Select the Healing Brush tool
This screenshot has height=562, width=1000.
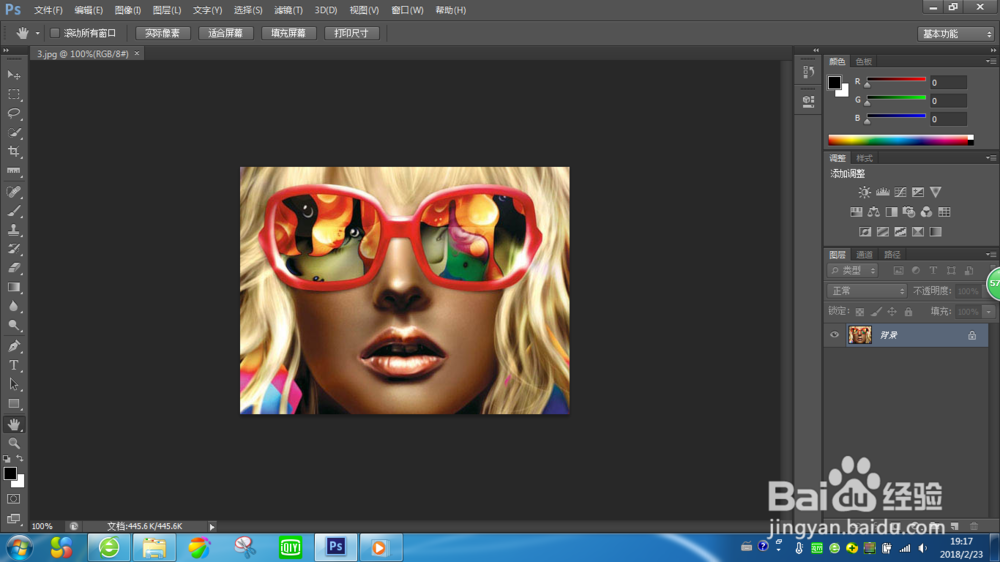coord(13,191)
